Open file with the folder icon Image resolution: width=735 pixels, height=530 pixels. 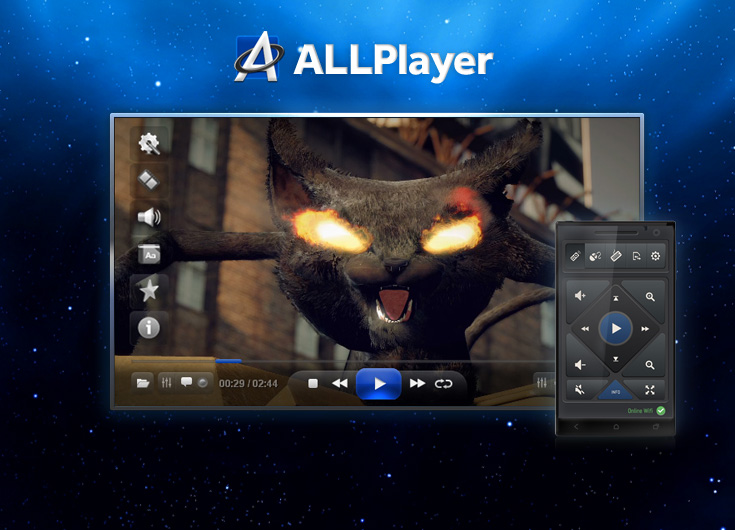click(143, 383)
